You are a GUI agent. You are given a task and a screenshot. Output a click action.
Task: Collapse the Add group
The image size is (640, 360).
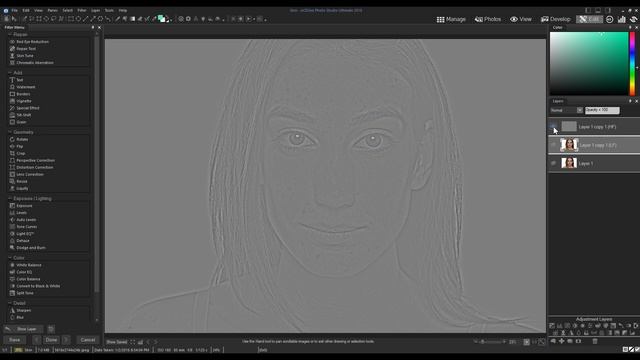tap(10, 73)
